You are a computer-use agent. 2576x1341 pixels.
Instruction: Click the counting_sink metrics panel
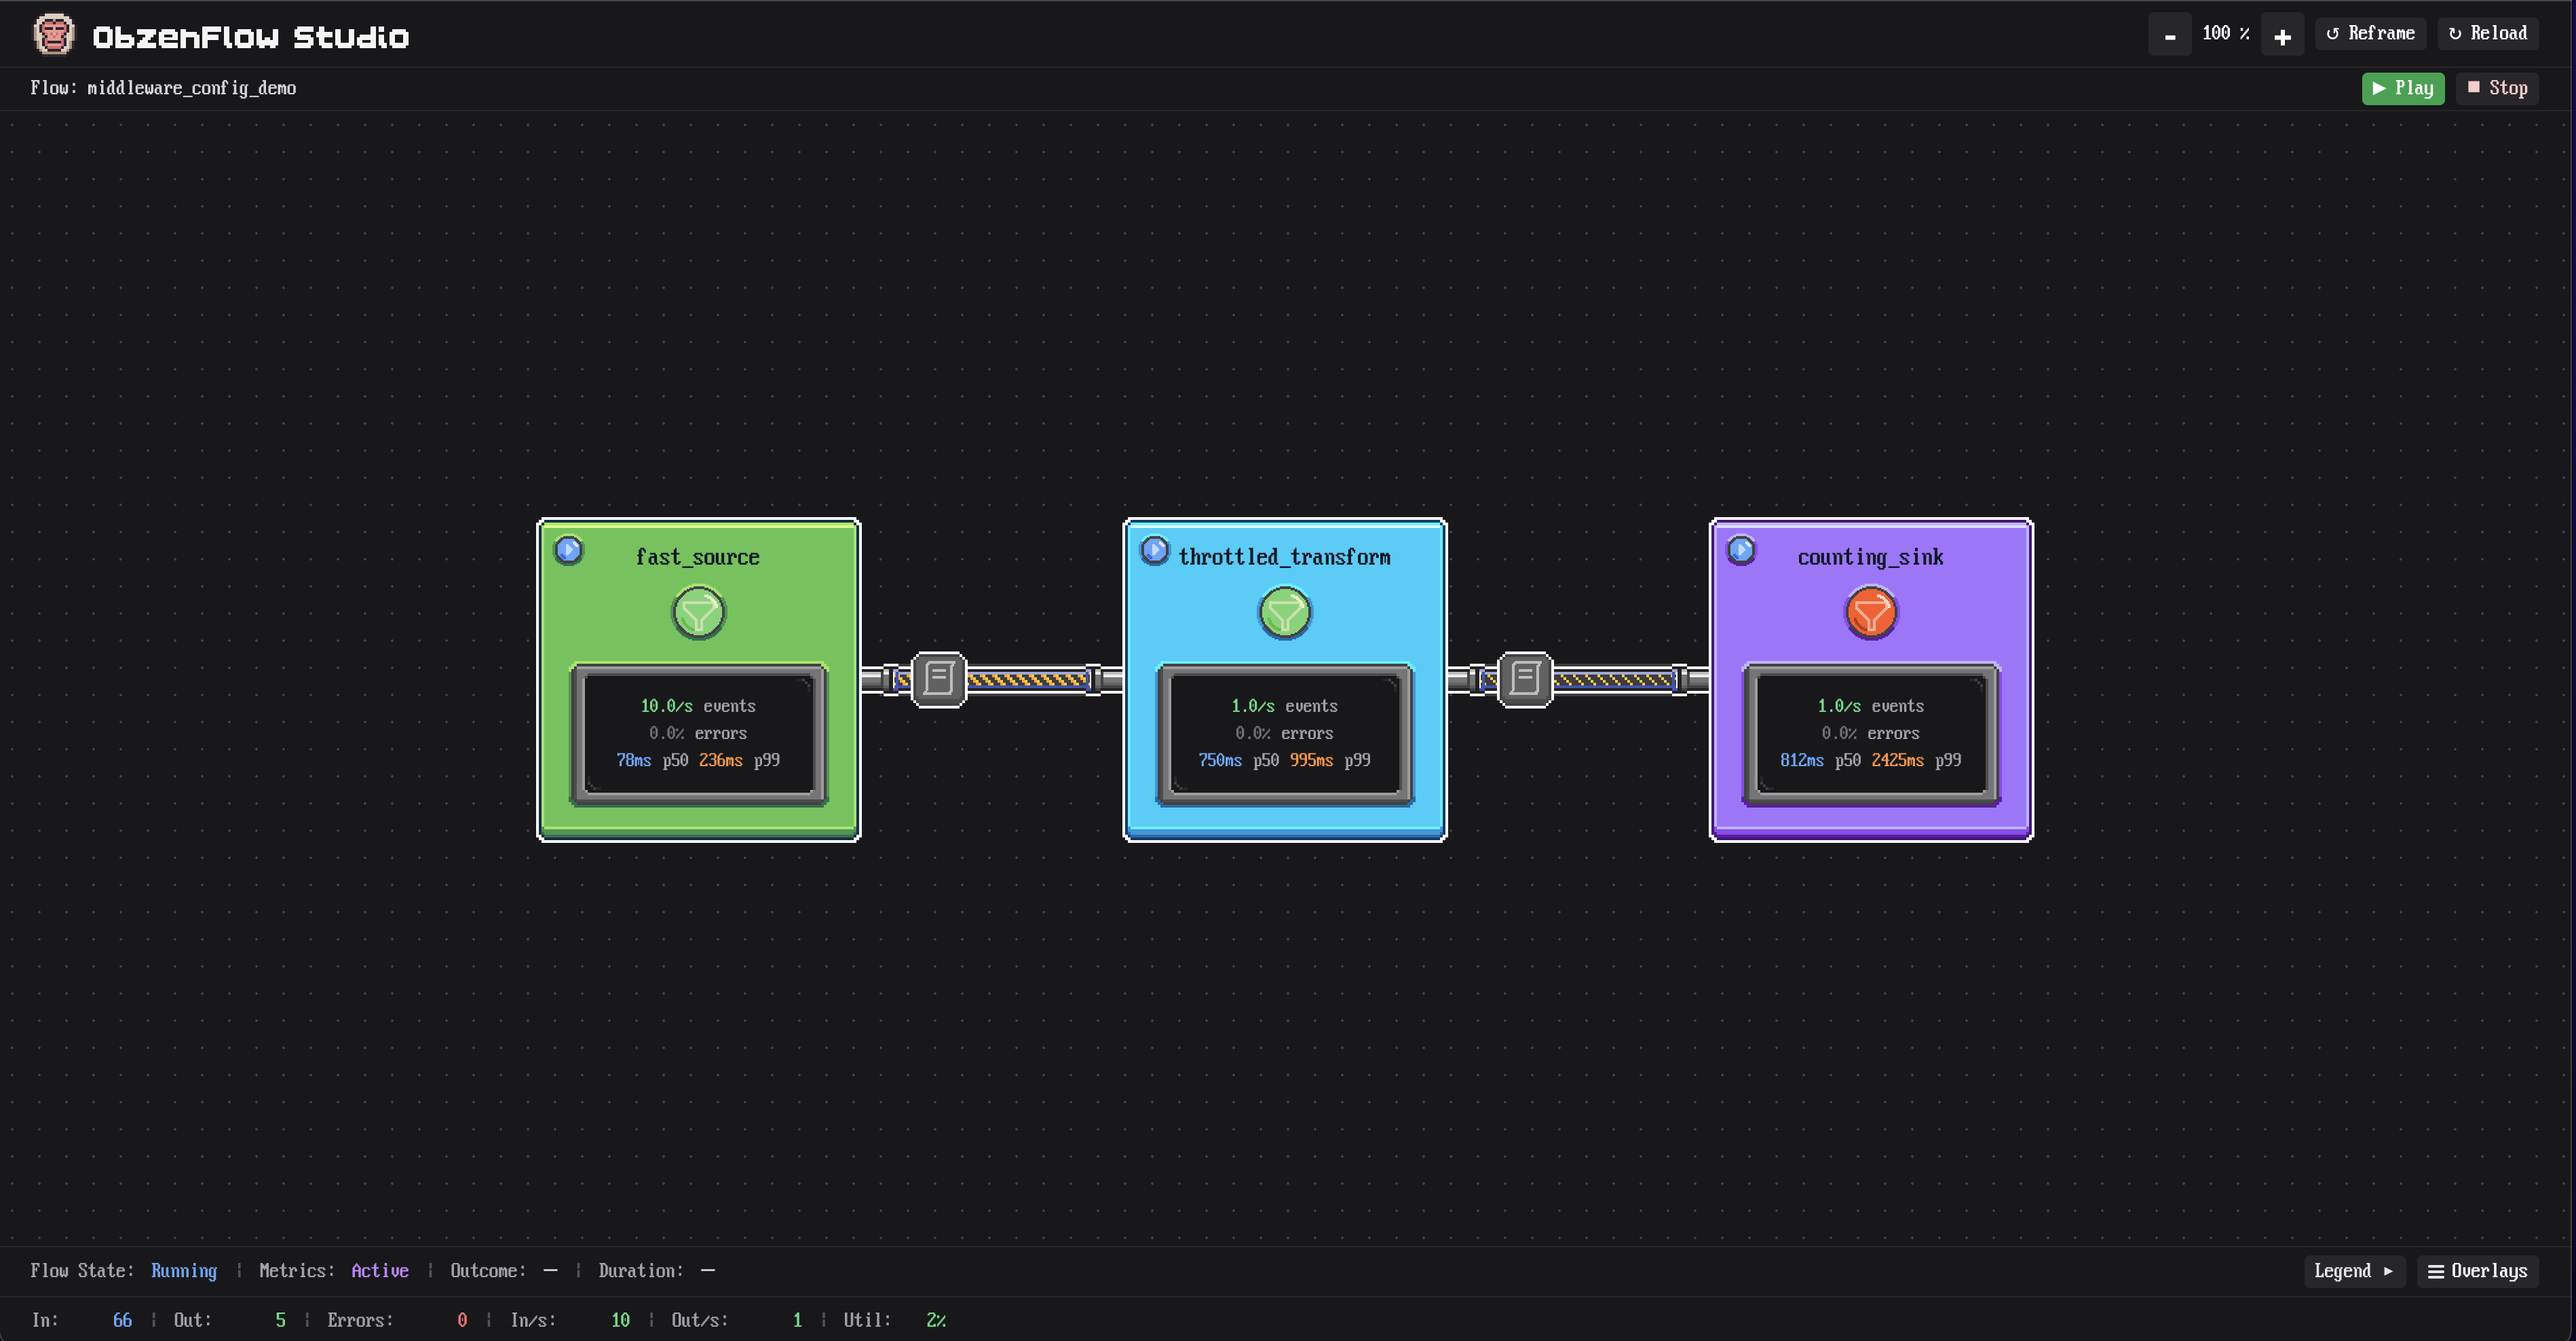pyautogui.click(x=1871, y=734)
